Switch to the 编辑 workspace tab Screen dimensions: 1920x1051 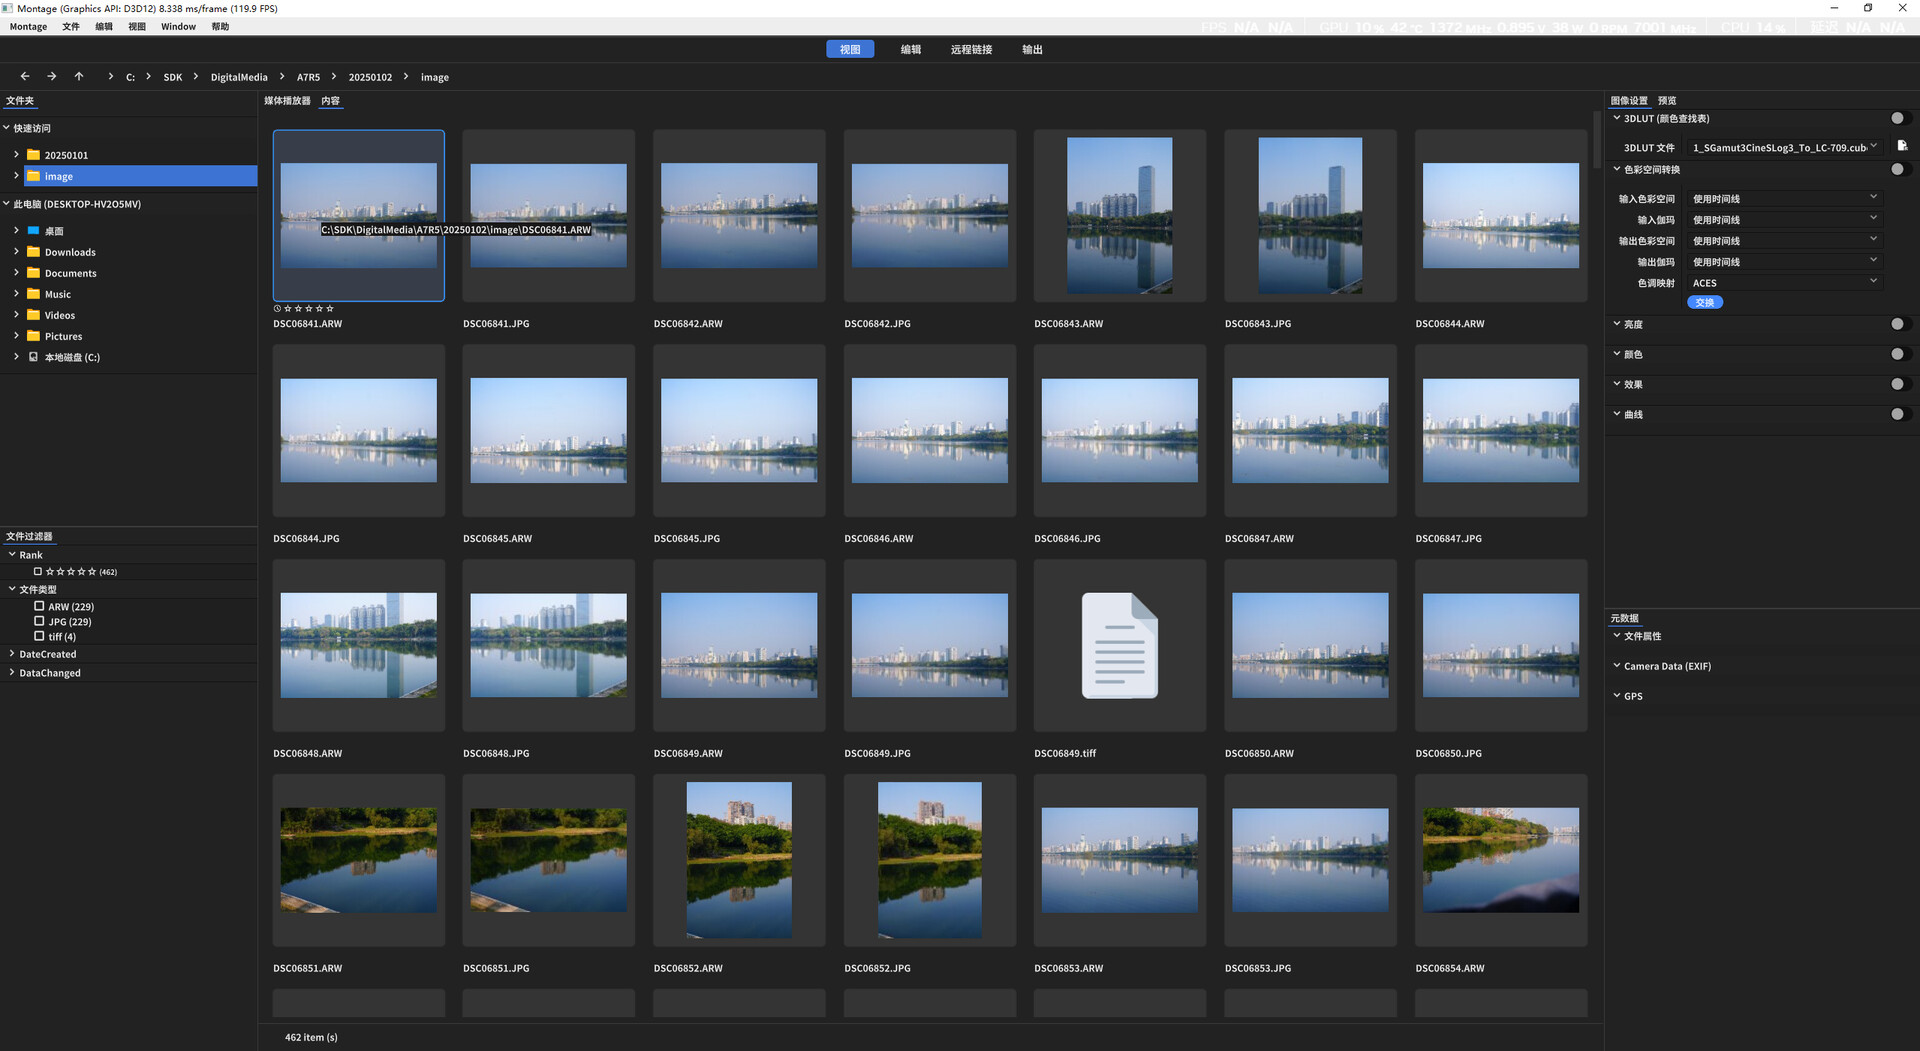911,48
